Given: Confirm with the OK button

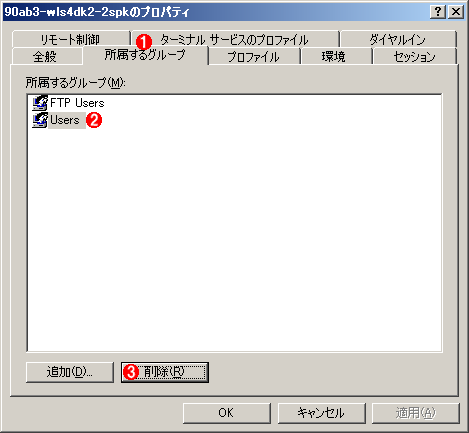Looking at the screenshot, I should coord(227,413).
